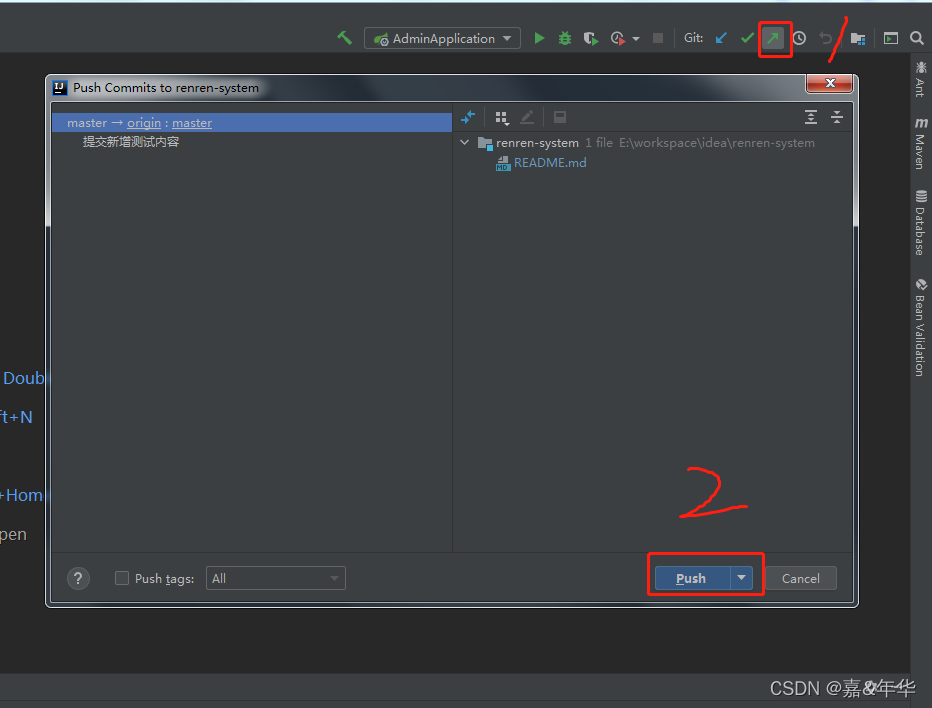Select the README.md file
The height and width of the screenshot is (708, 932).
tap(550, 163)
